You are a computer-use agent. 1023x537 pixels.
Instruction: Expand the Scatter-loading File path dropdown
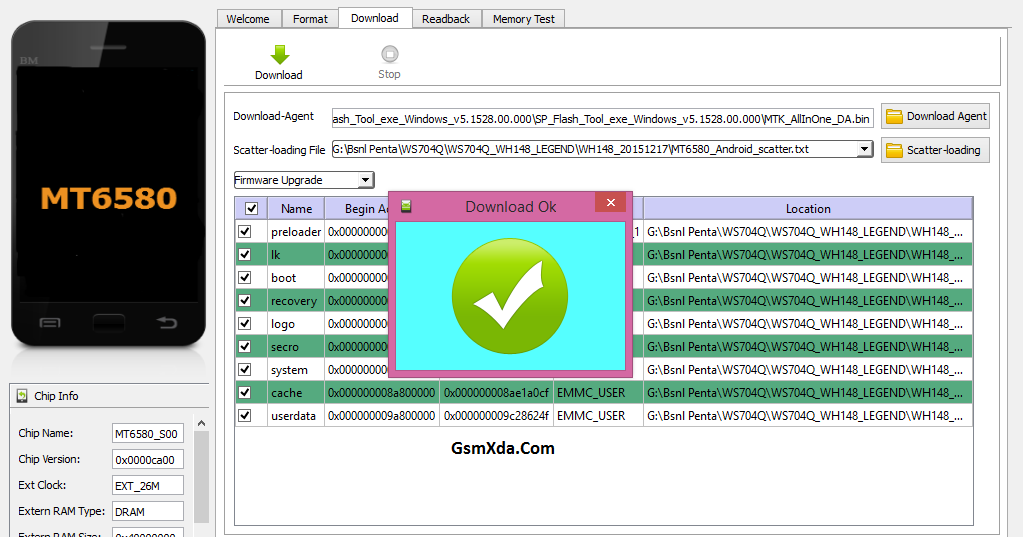[x=864, y=149]
